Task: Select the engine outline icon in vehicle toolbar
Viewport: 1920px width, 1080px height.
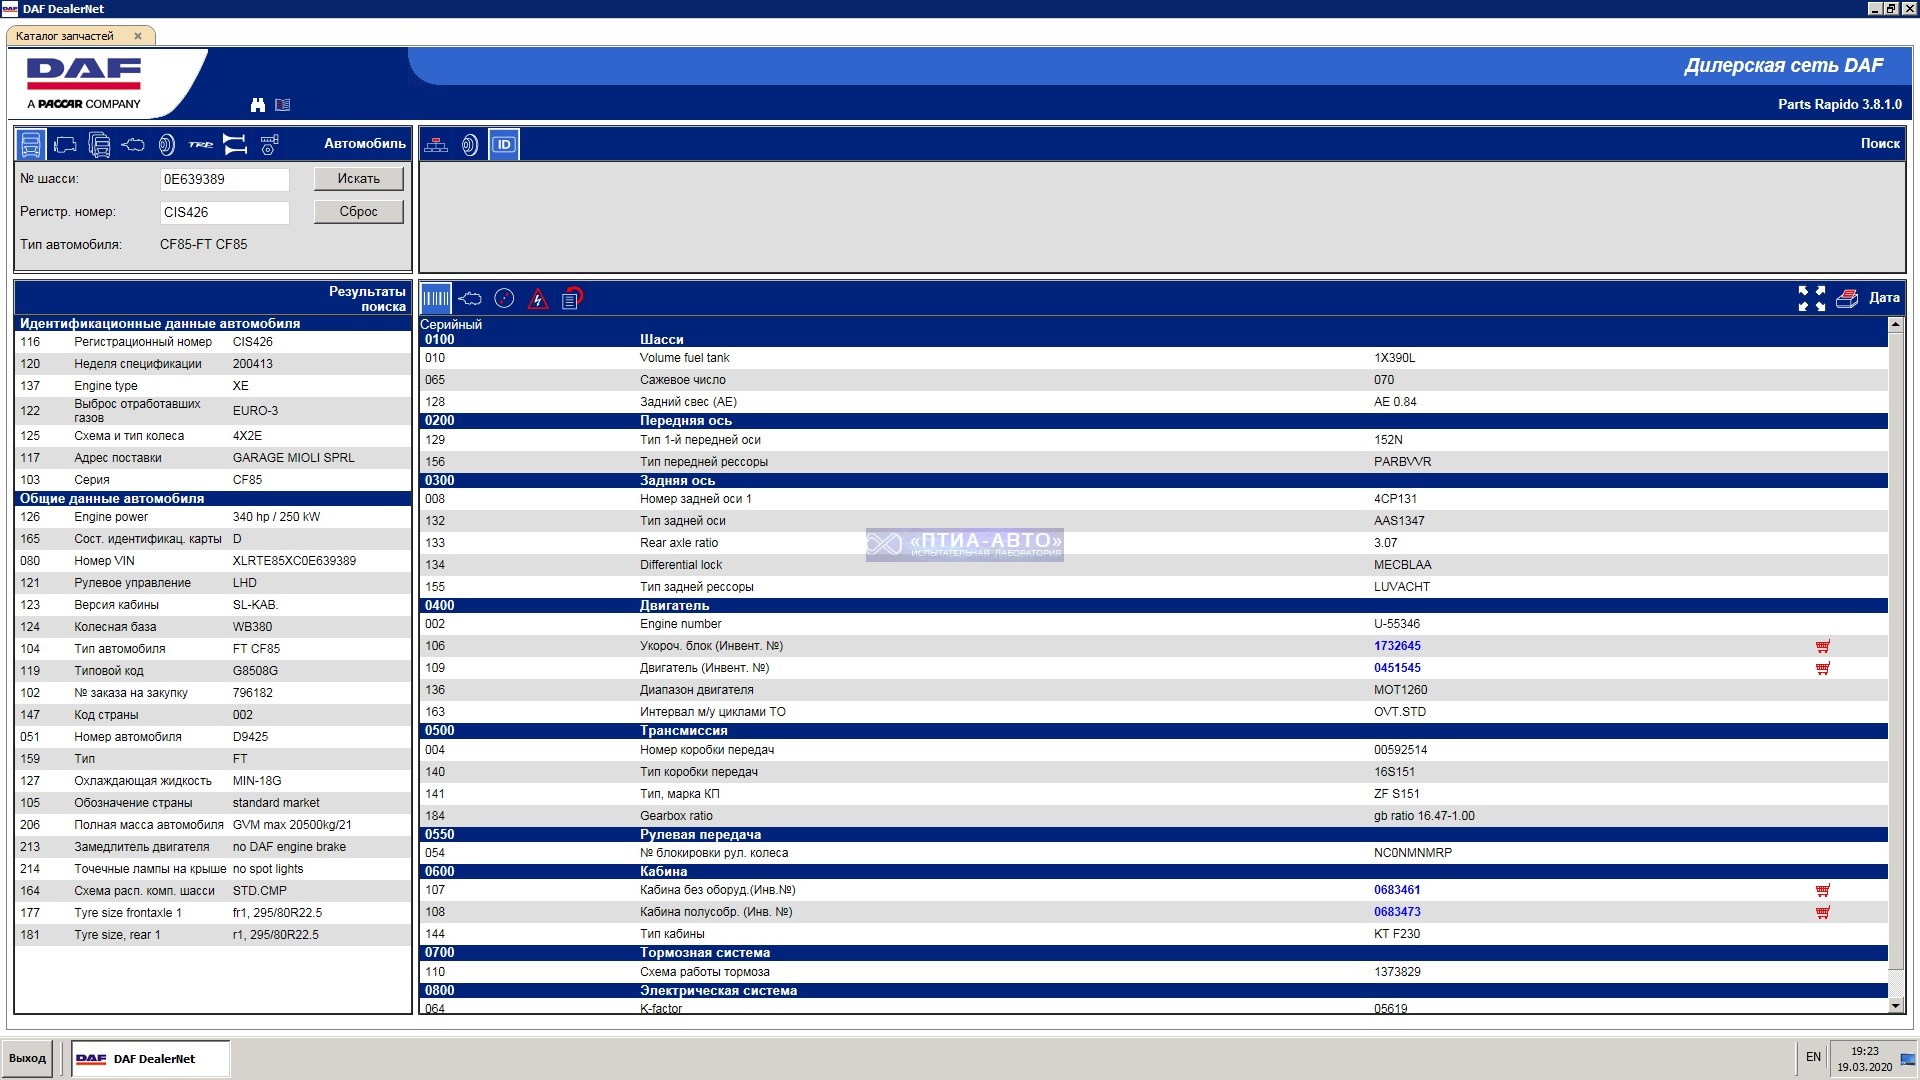Action: pyautogui.click(x=133, y=145)
